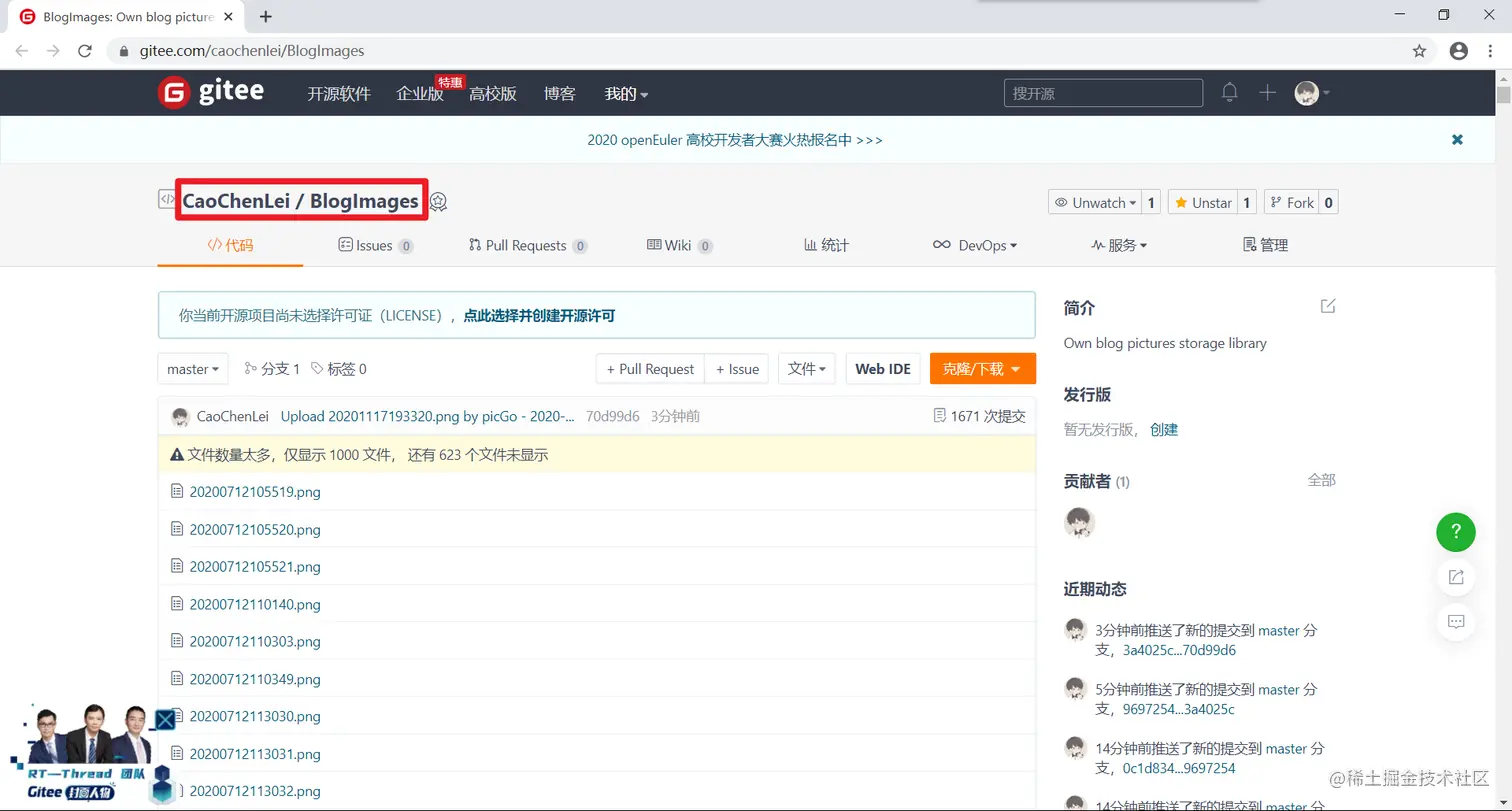Viewport: 1512px width, 811px height.
Task: Click the browser forward arrow
Action: point(54,50)
